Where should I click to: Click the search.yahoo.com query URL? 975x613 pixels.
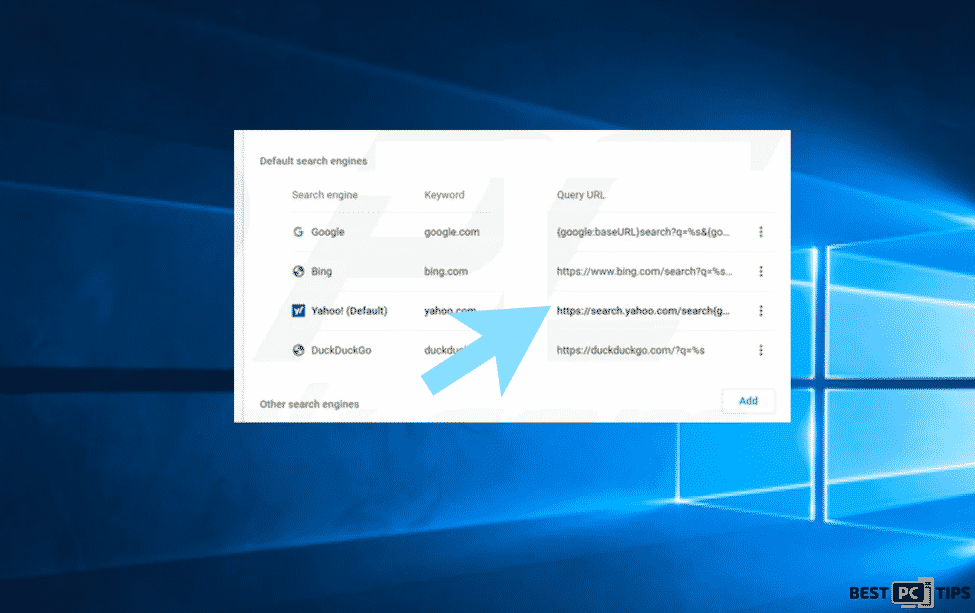643,310
